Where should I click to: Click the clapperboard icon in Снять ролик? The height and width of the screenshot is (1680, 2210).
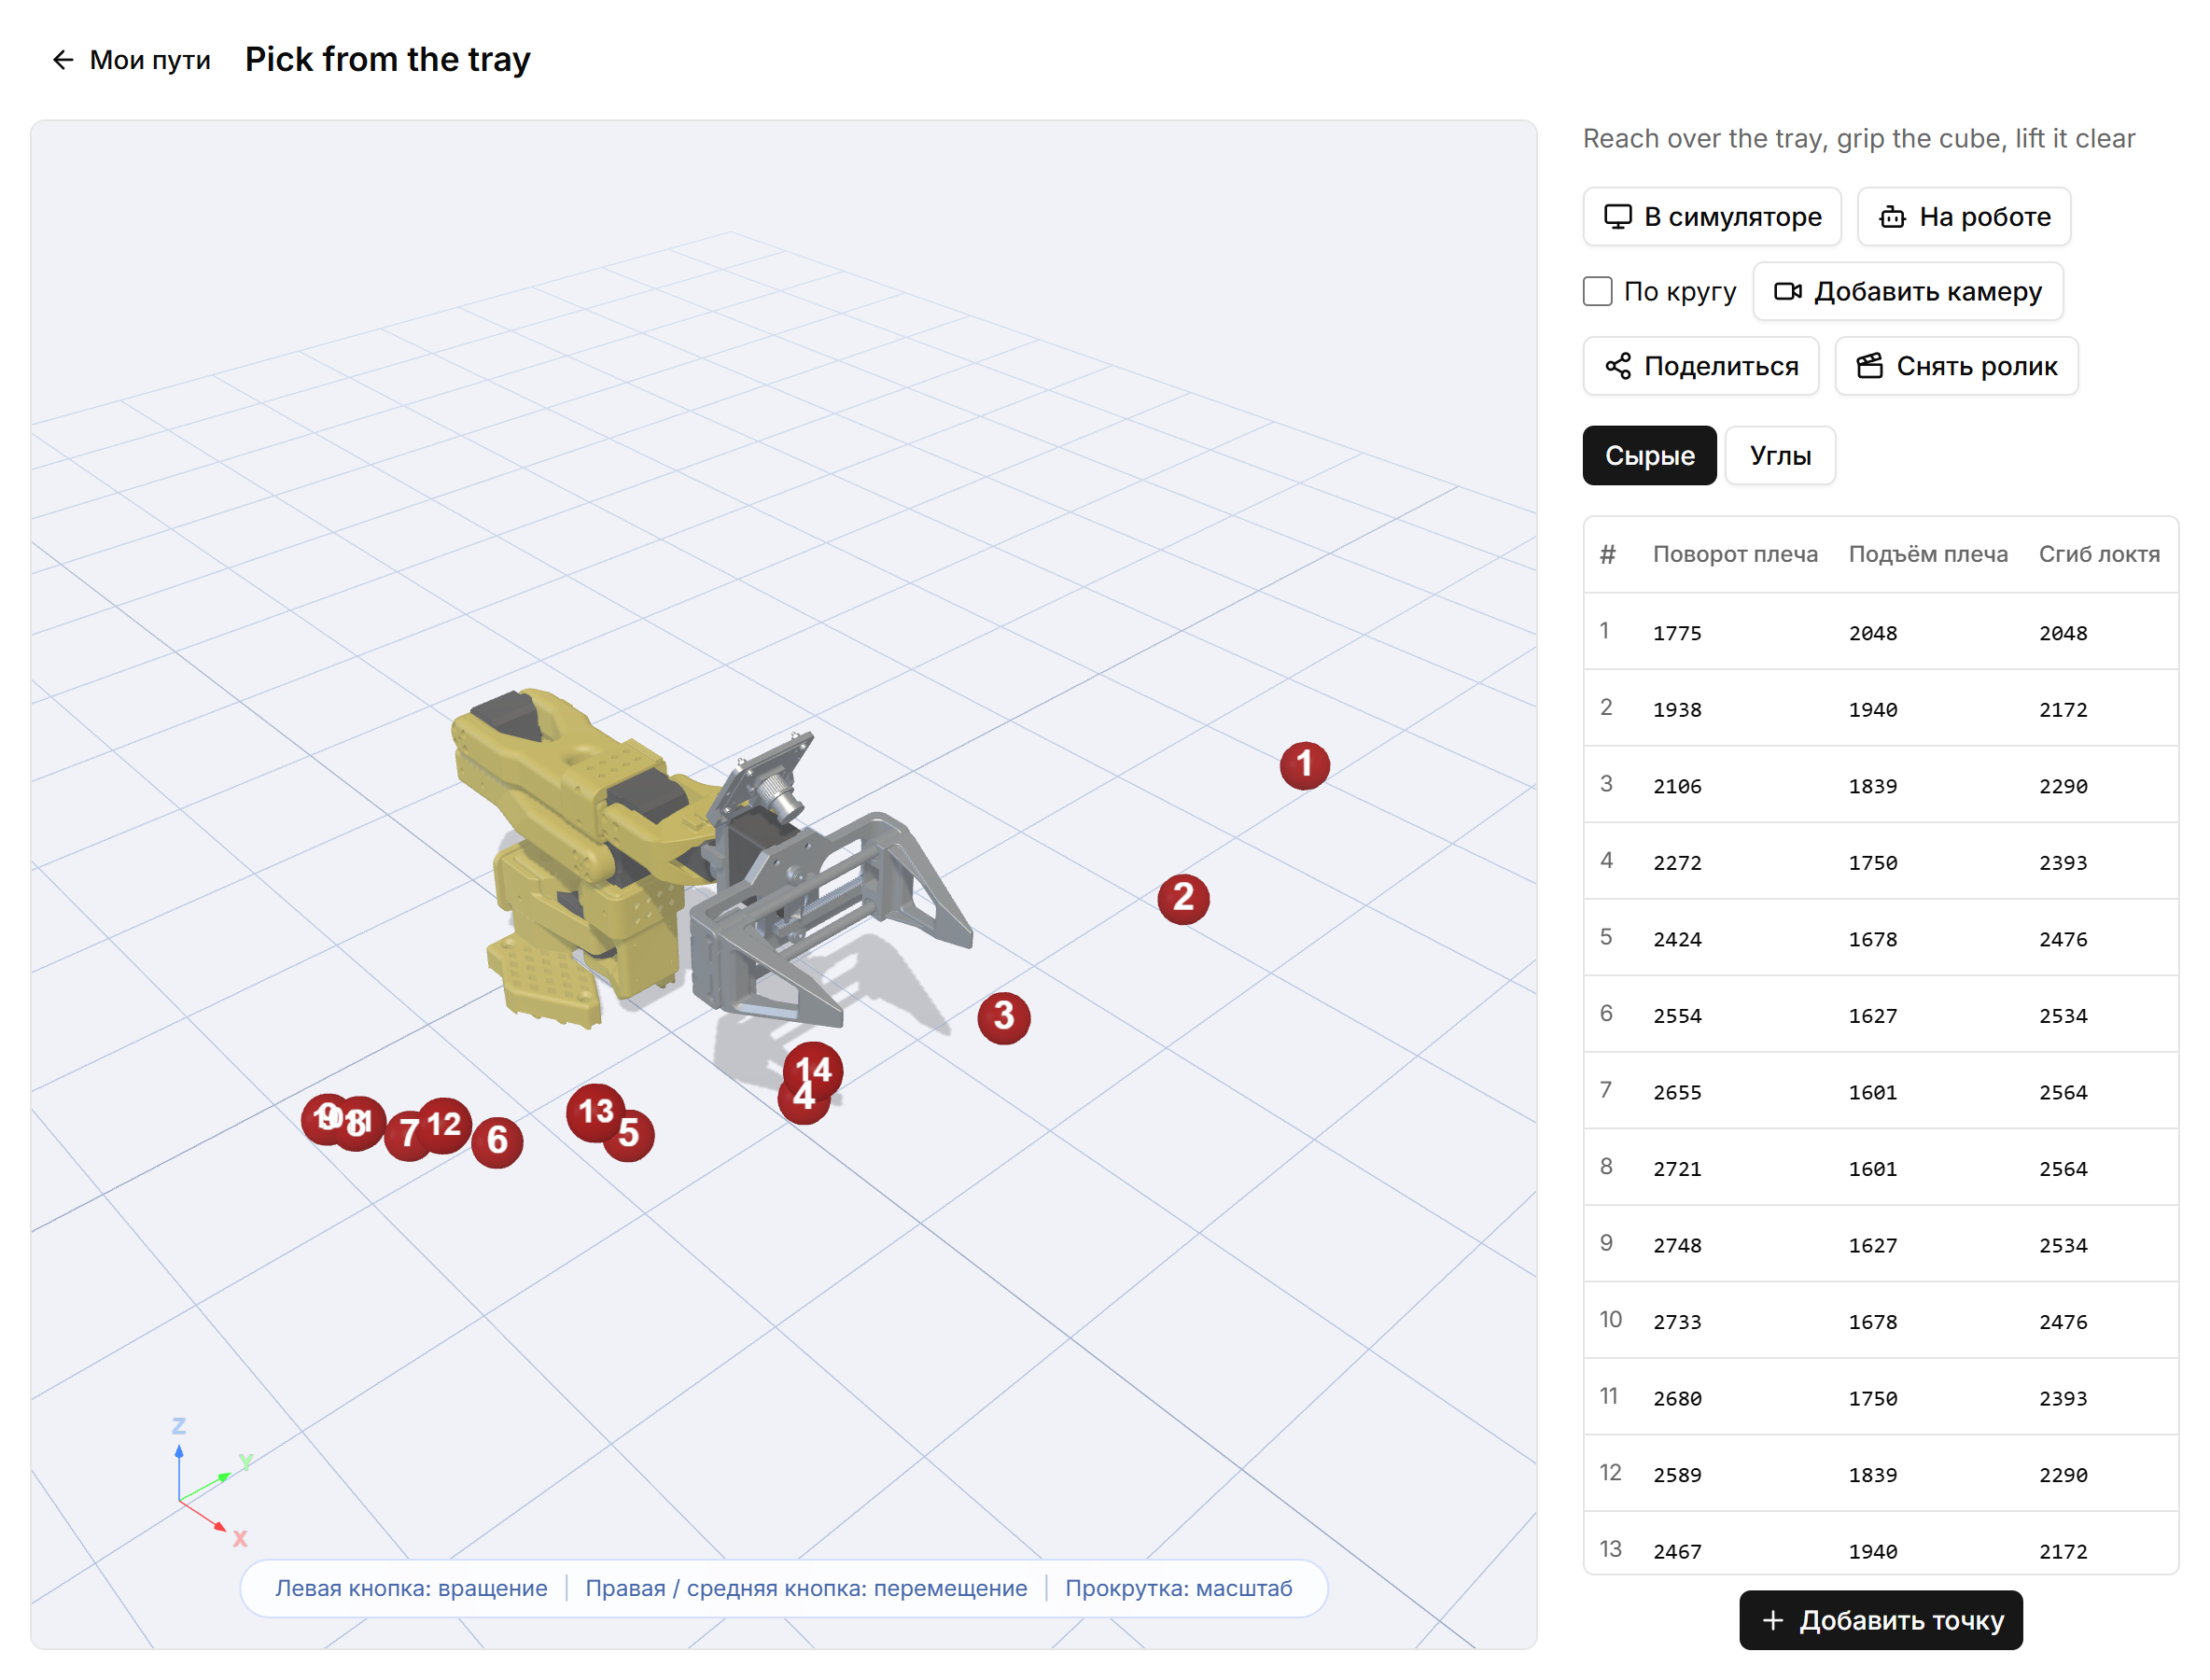click(1869, 366)
